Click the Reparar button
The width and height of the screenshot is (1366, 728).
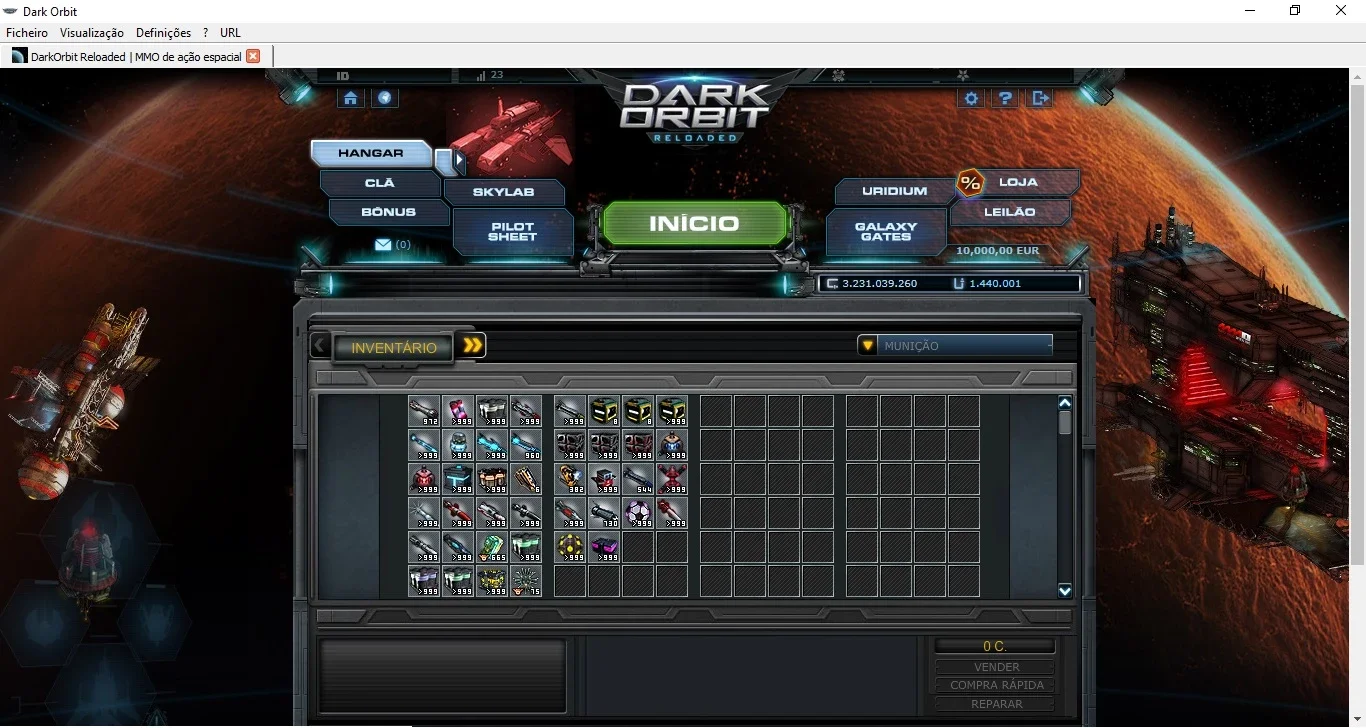(996, 704)
